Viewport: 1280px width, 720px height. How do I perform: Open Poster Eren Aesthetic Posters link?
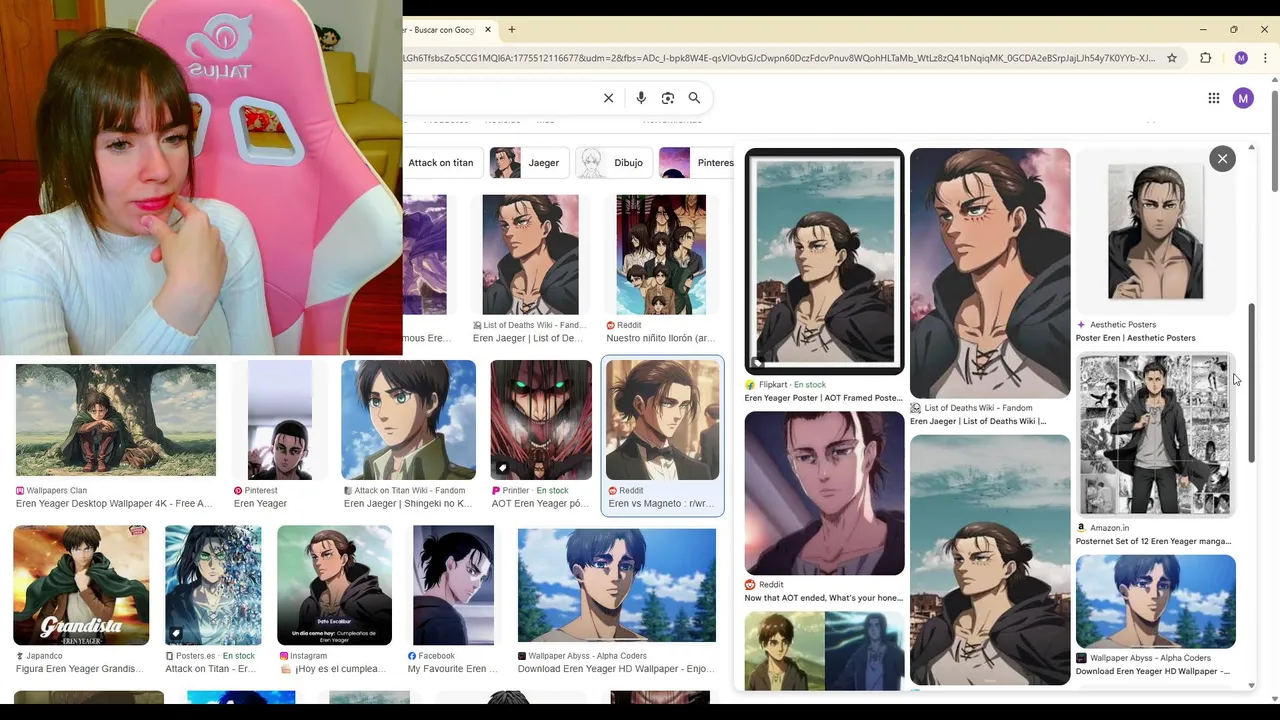pyautogui.click(x=1135, y=338)
